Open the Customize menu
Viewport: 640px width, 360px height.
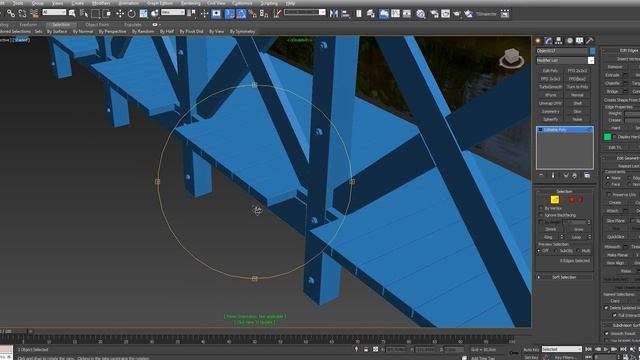tap(242, 3)
